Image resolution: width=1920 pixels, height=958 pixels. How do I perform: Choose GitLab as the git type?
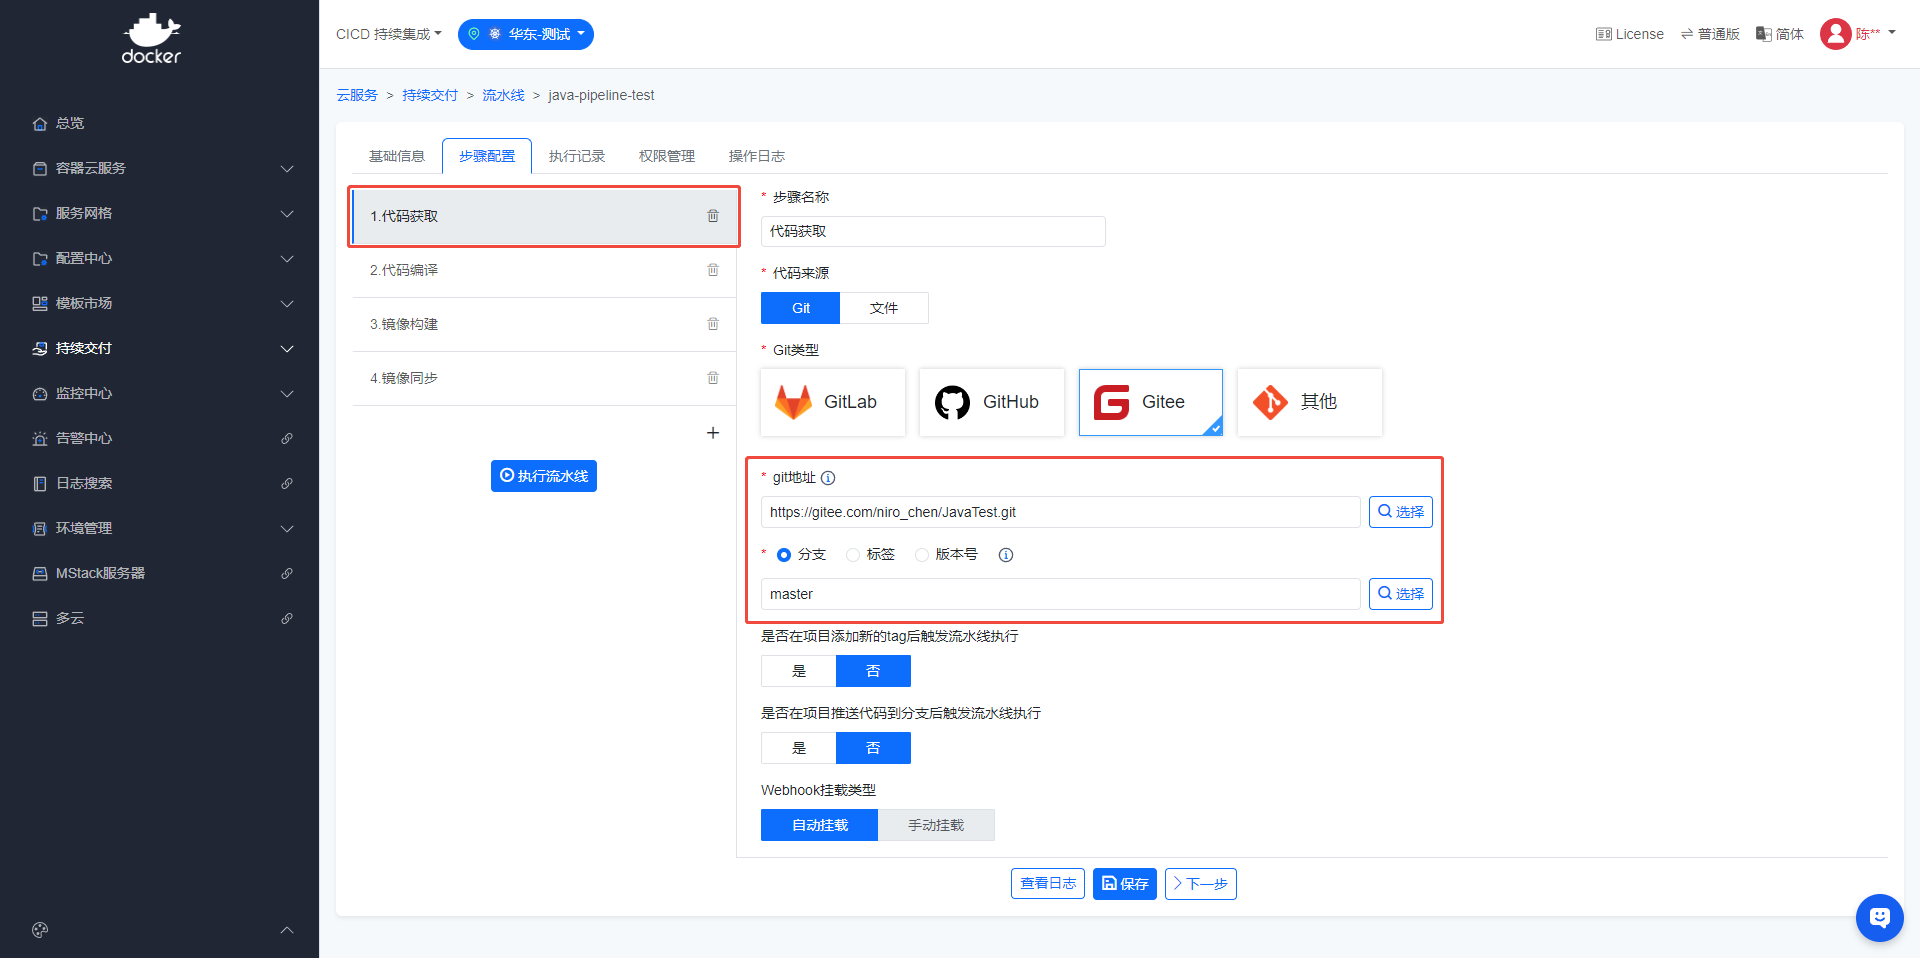tap(832, 402)
